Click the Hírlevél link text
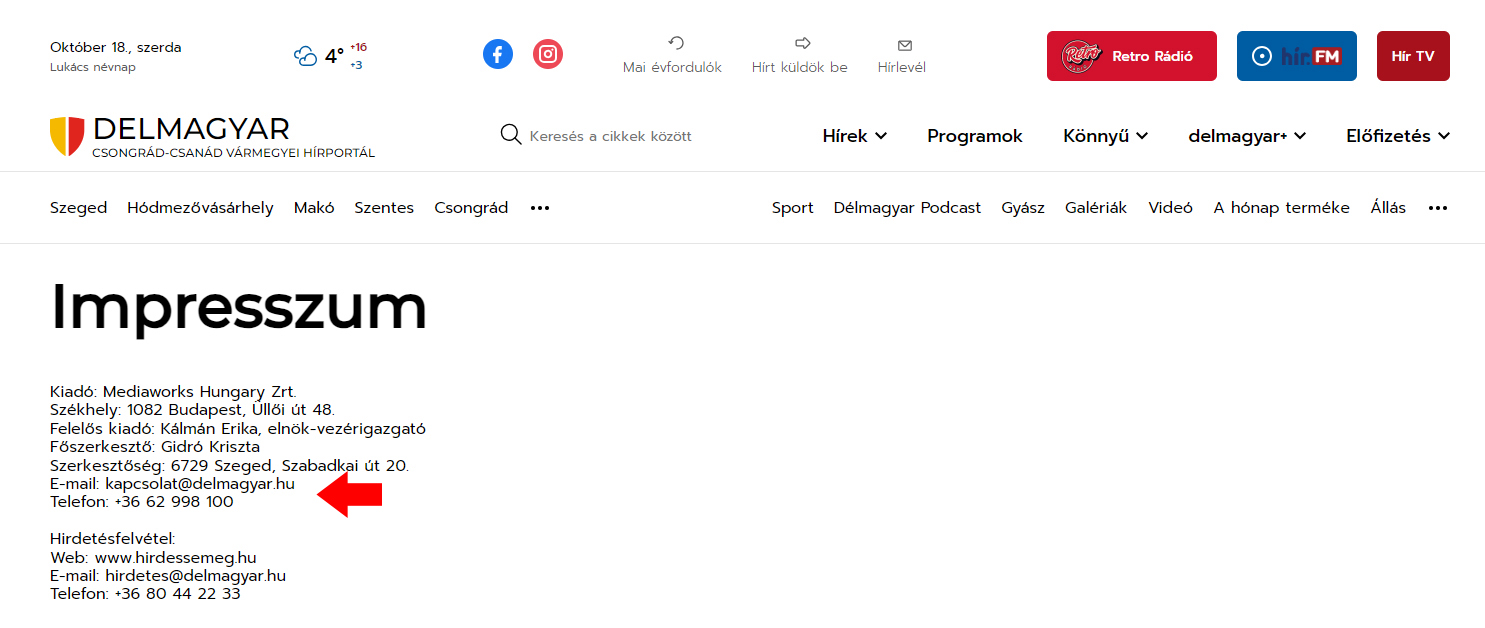 pyautogui.click(x=901, y=67)
